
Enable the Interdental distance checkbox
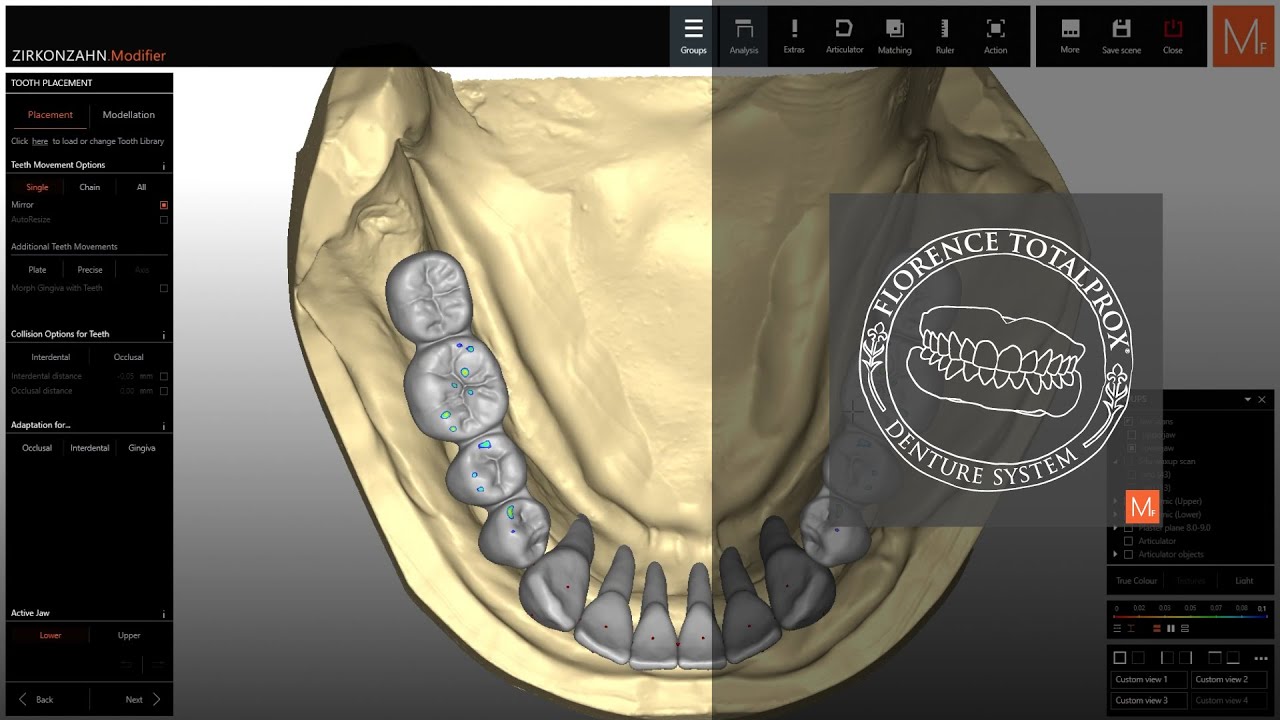click(x=164, y=376)
